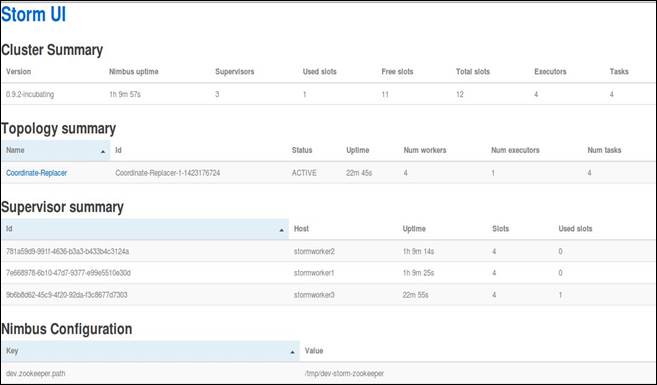Click the Free slots column header
The height and width of the screenshot is (385, 657).
[x=397, y=72]
